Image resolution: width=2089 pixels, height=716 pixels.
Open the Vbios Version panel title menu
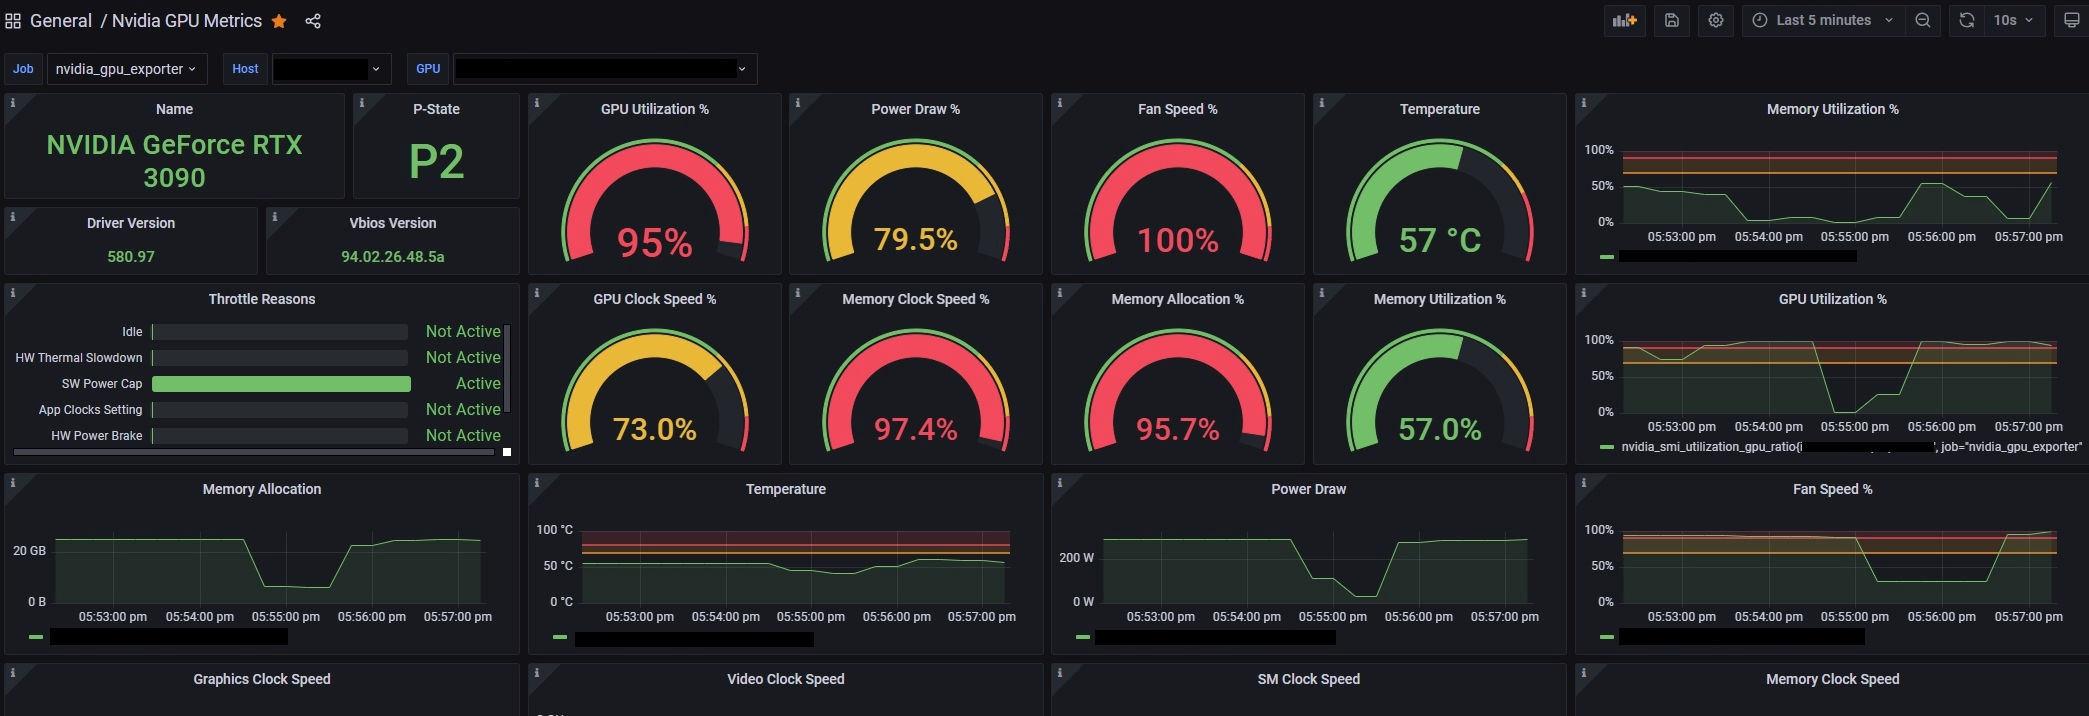point(393,223)
